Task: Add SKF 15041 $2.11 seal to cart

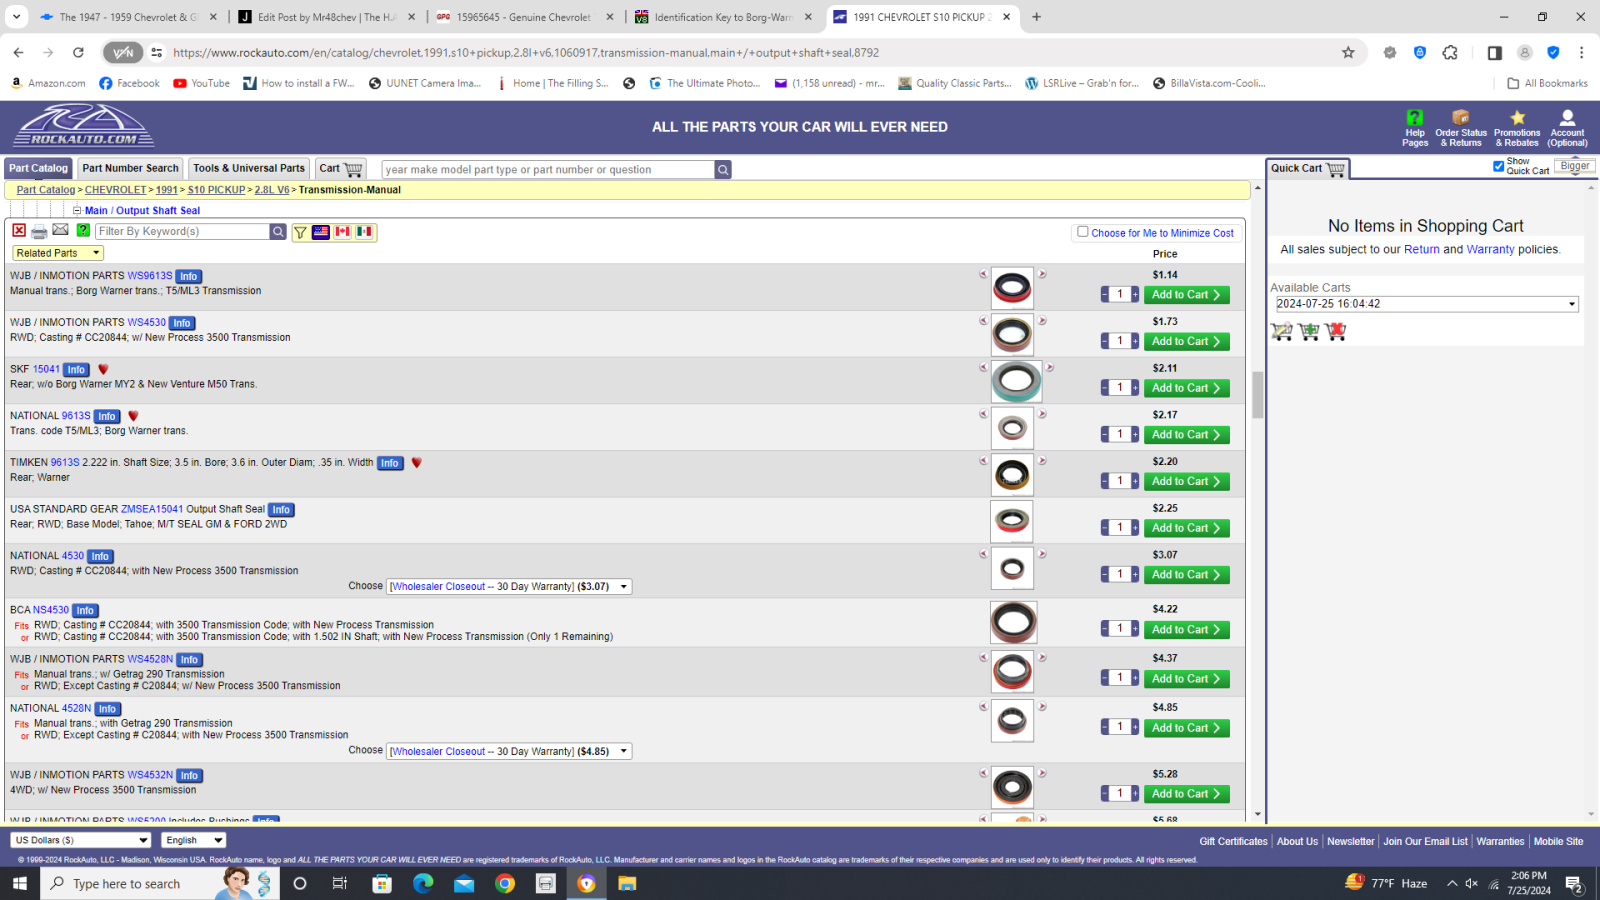Action: pyautogui.click(x=1186, y=388)
